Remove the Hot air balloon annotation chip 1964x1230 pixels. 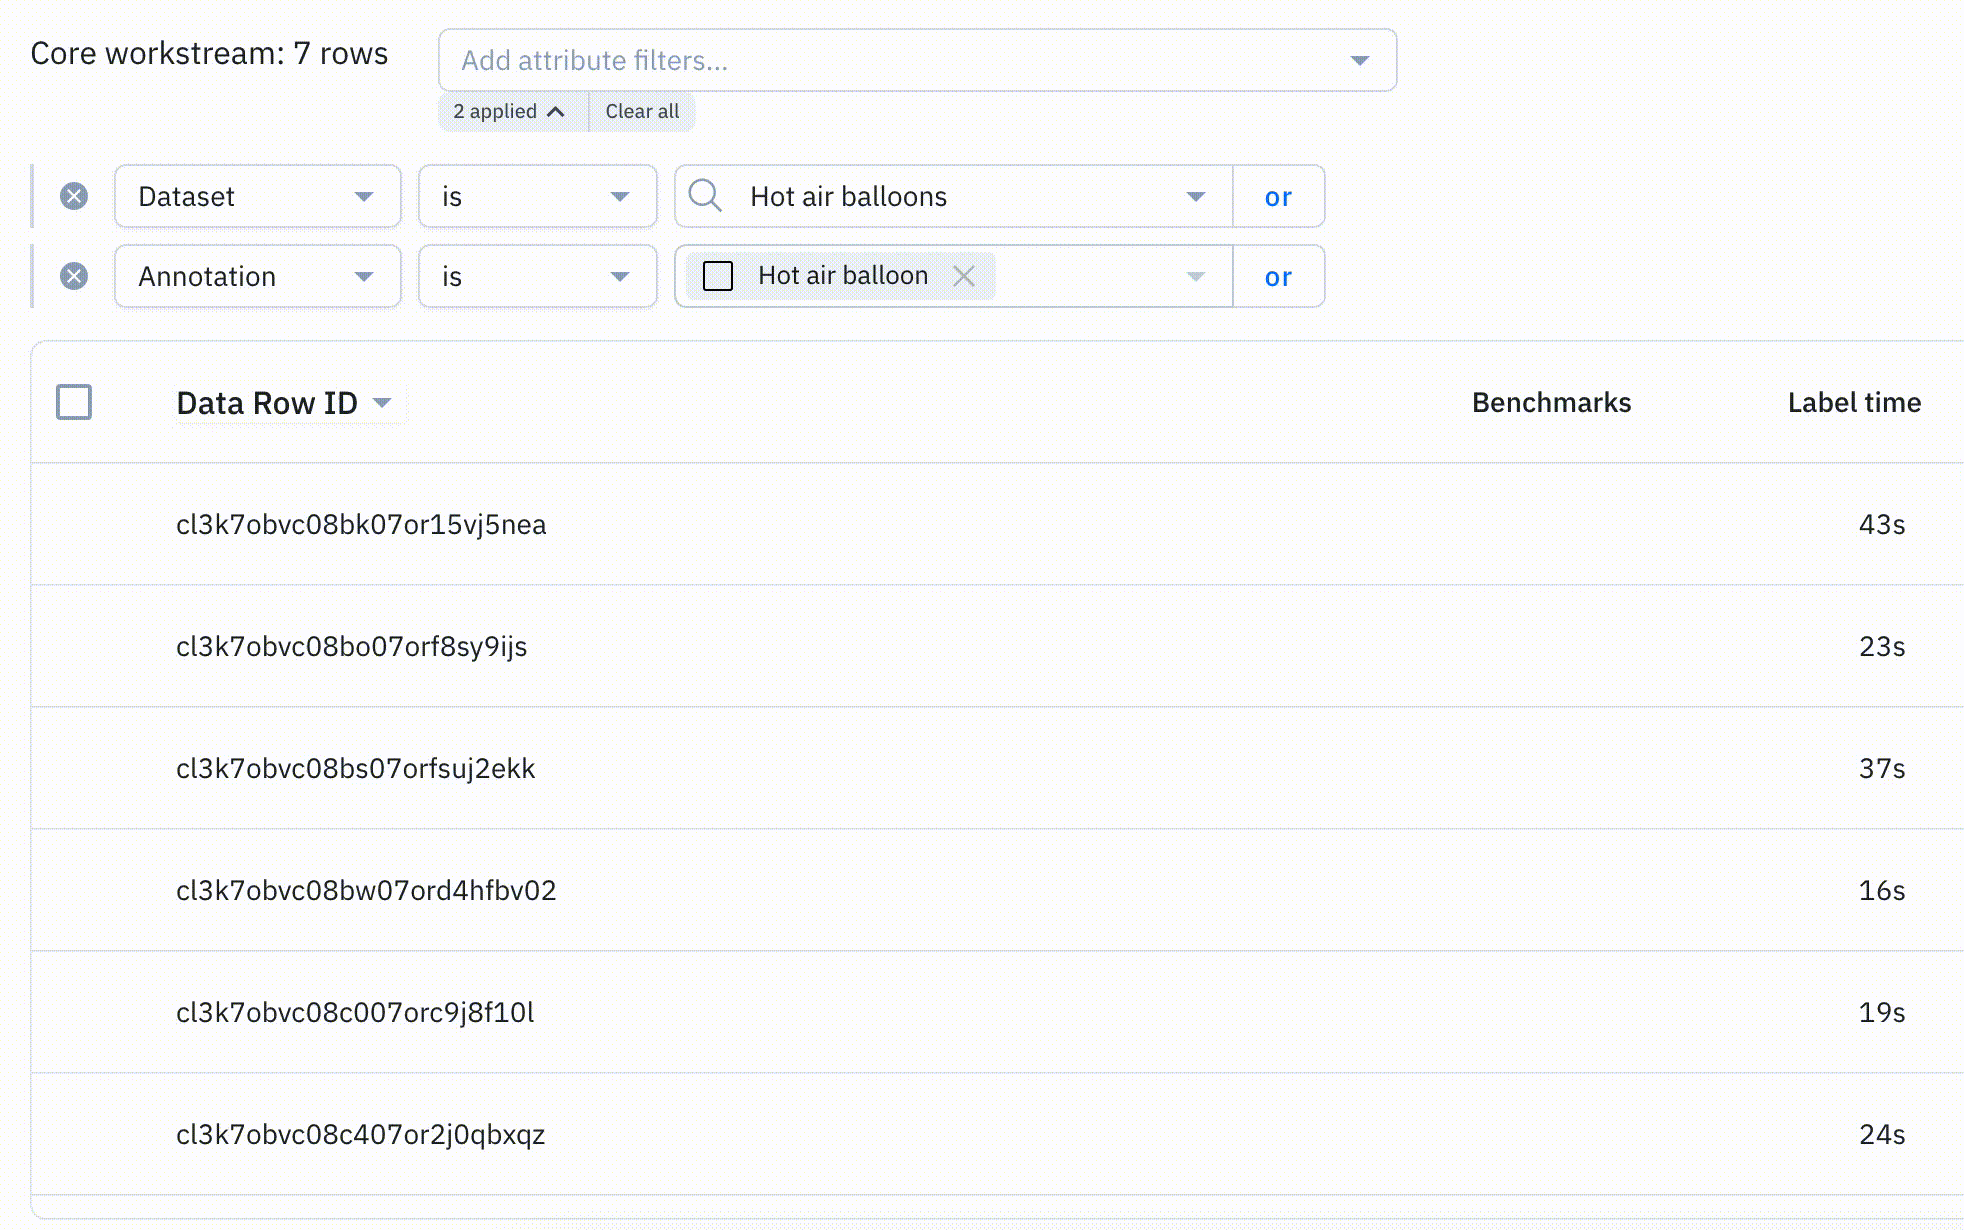(x=964, y=276)
